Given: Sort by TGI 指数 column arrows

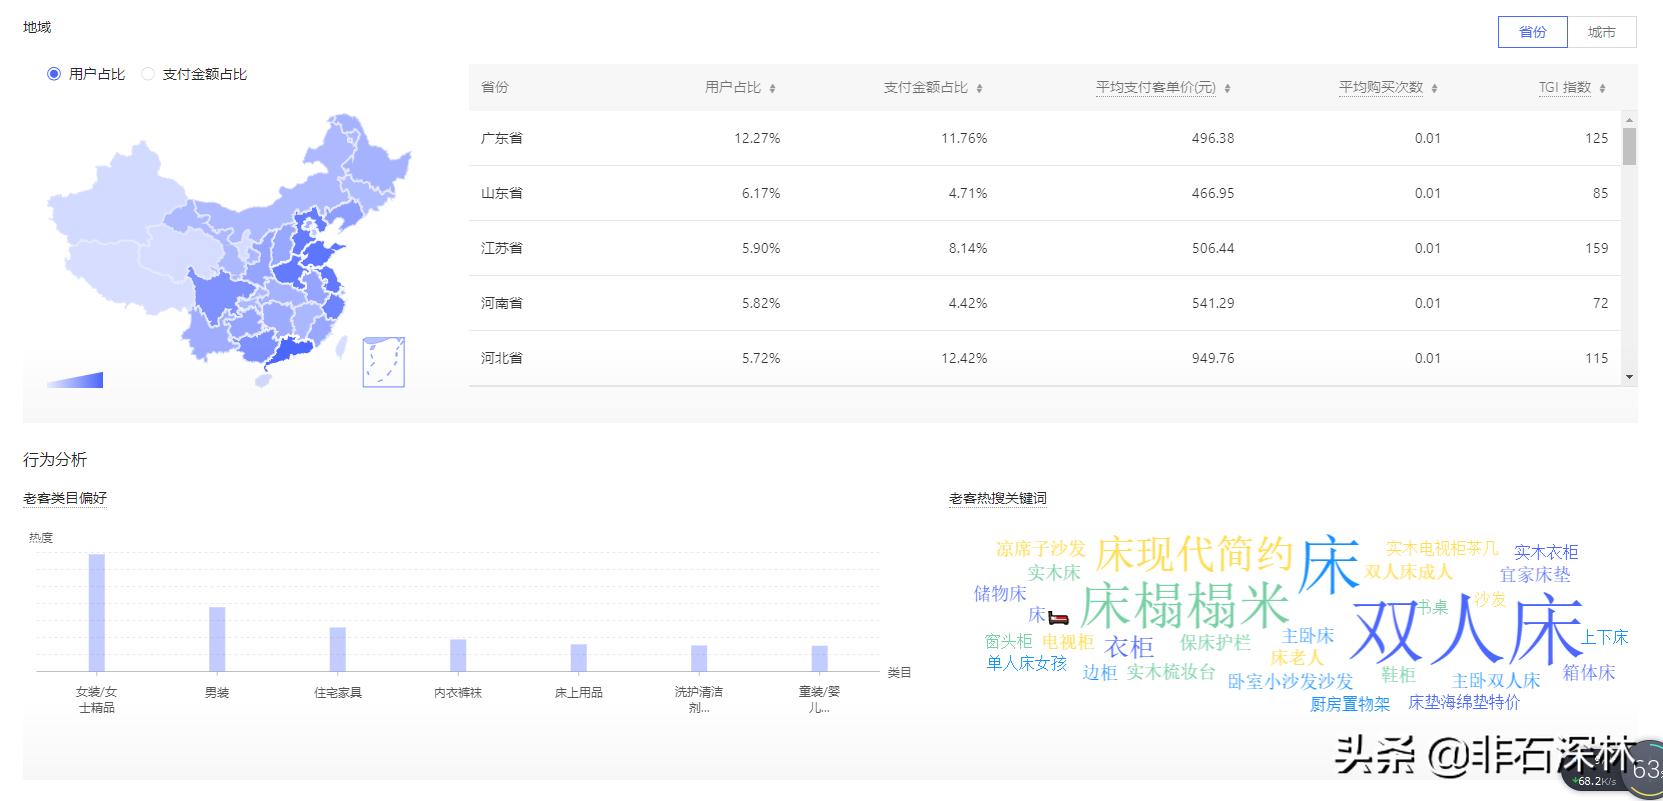Looking at the screenshot, I should click(x=1602, y=88).
